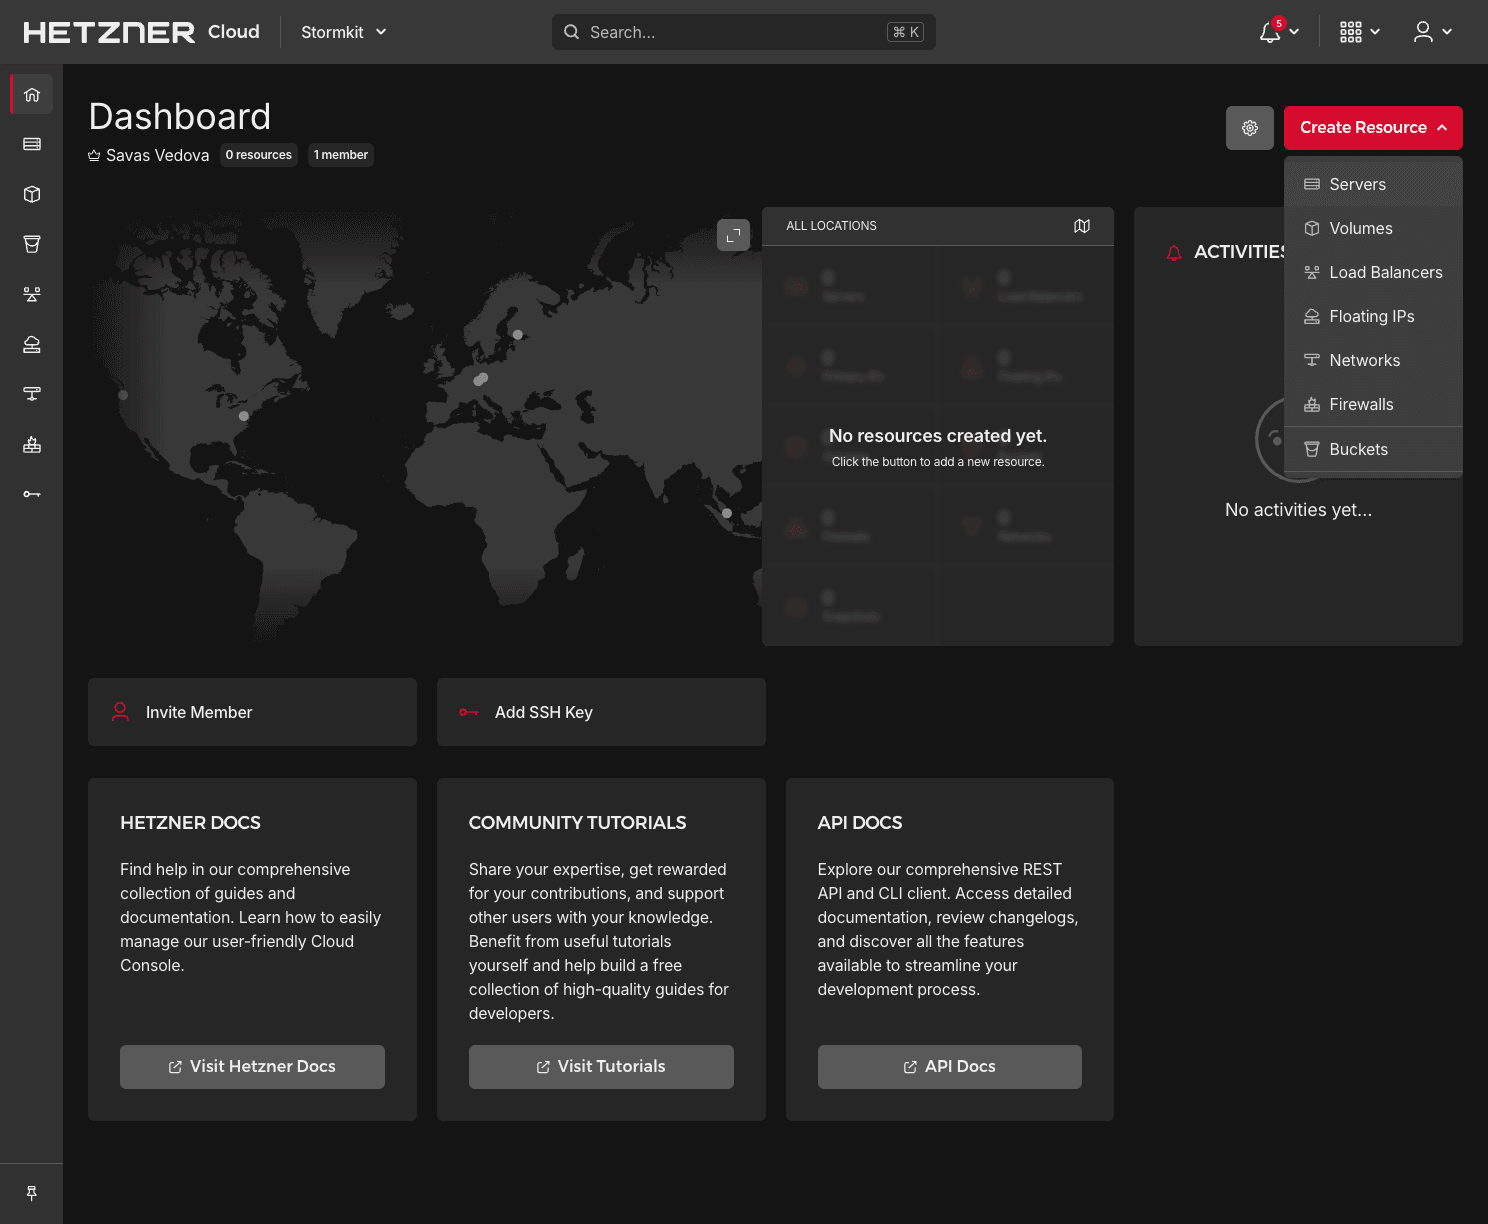Select the Firewalls sidebar icon

(x=31, y=444)
